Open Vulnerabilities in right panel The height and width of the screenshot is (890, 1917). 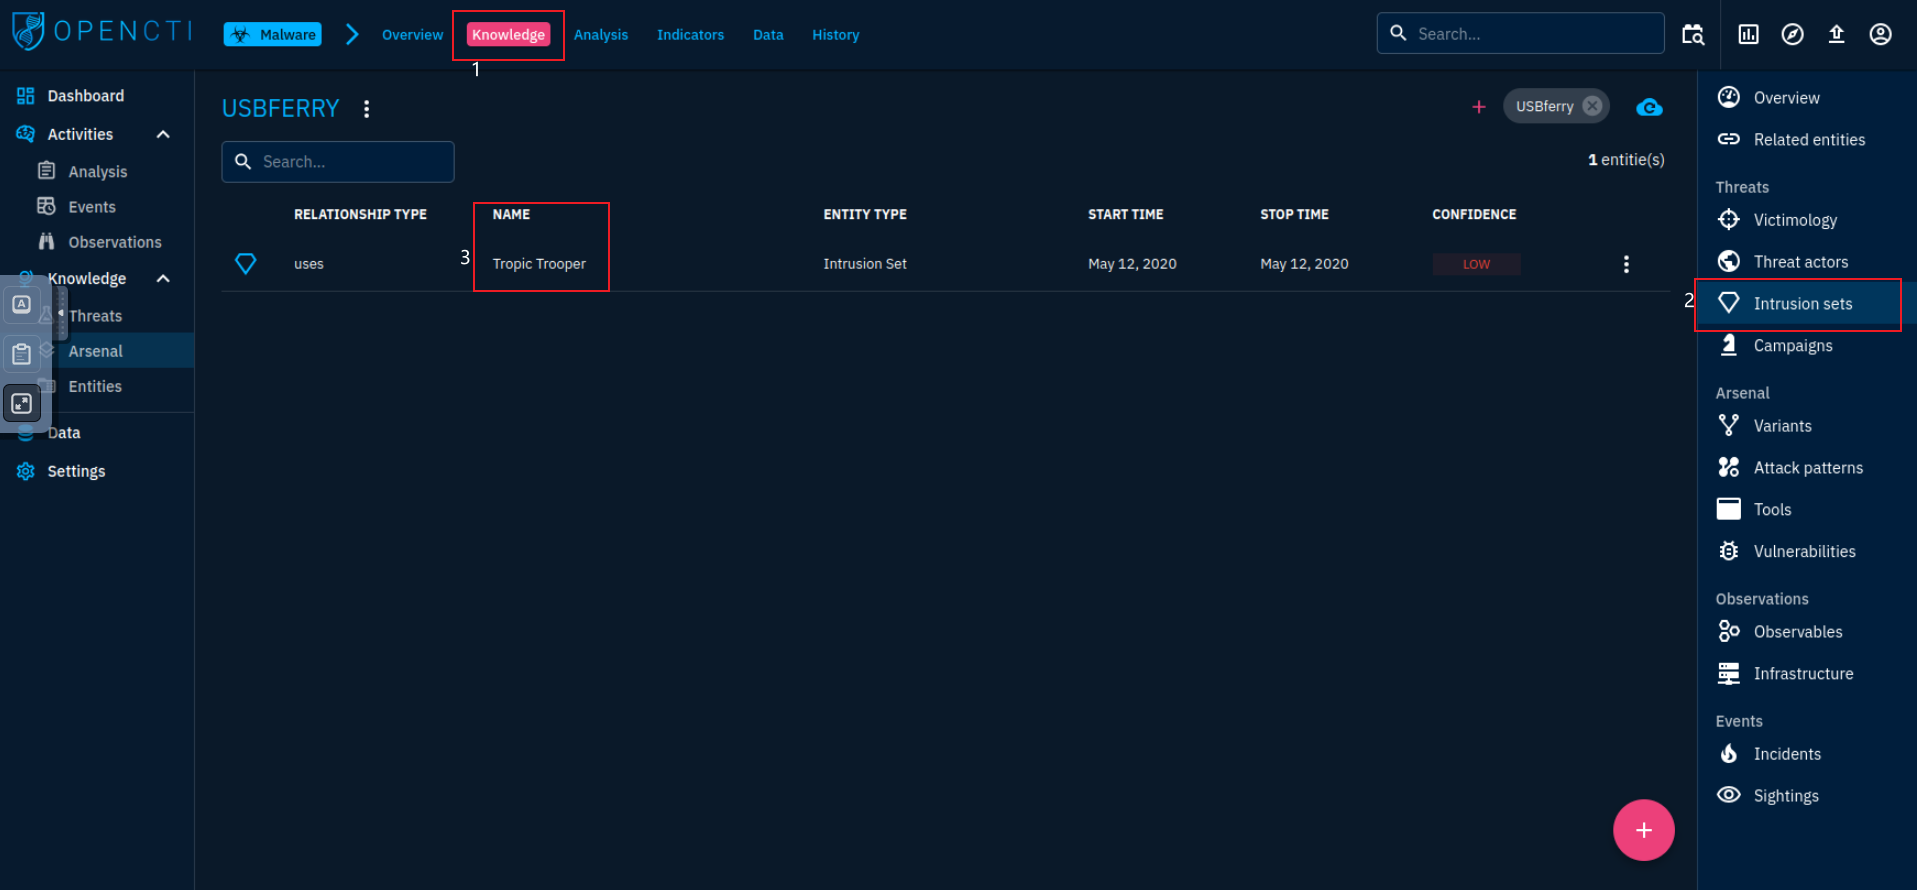pos(1807,552)
